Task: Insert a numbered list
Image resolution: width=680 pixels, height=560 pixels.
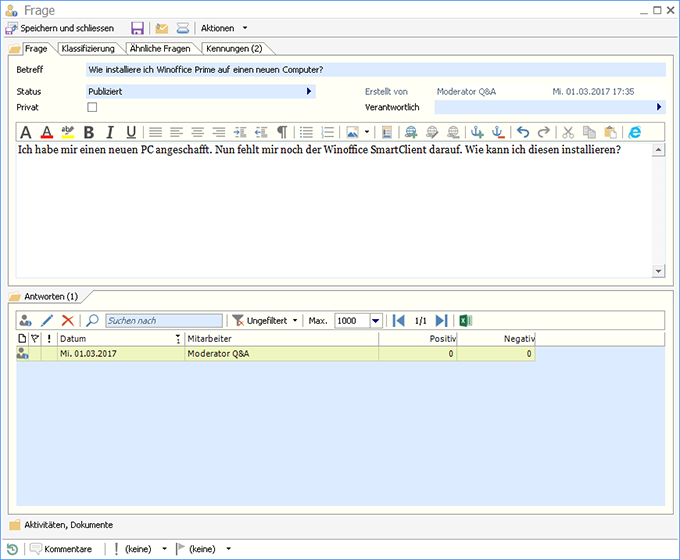Action: 327,132
